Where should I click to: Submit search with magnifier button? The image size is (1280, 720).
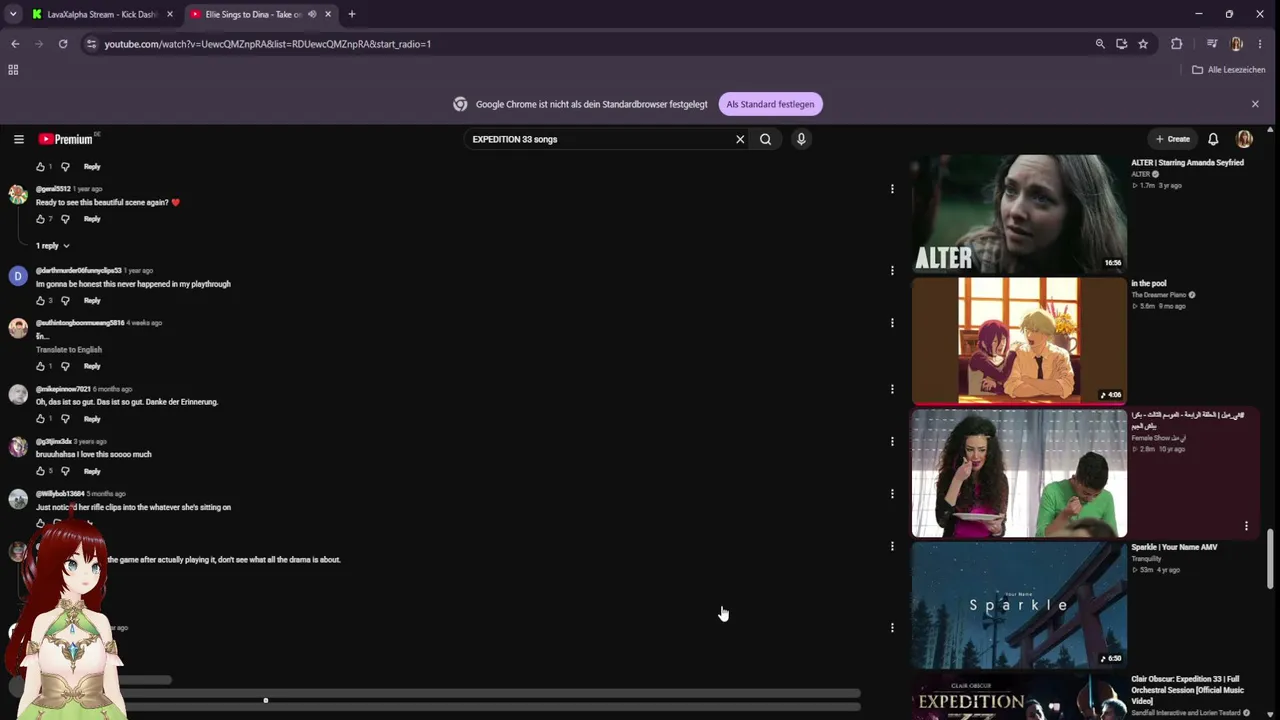coord(765,139)
